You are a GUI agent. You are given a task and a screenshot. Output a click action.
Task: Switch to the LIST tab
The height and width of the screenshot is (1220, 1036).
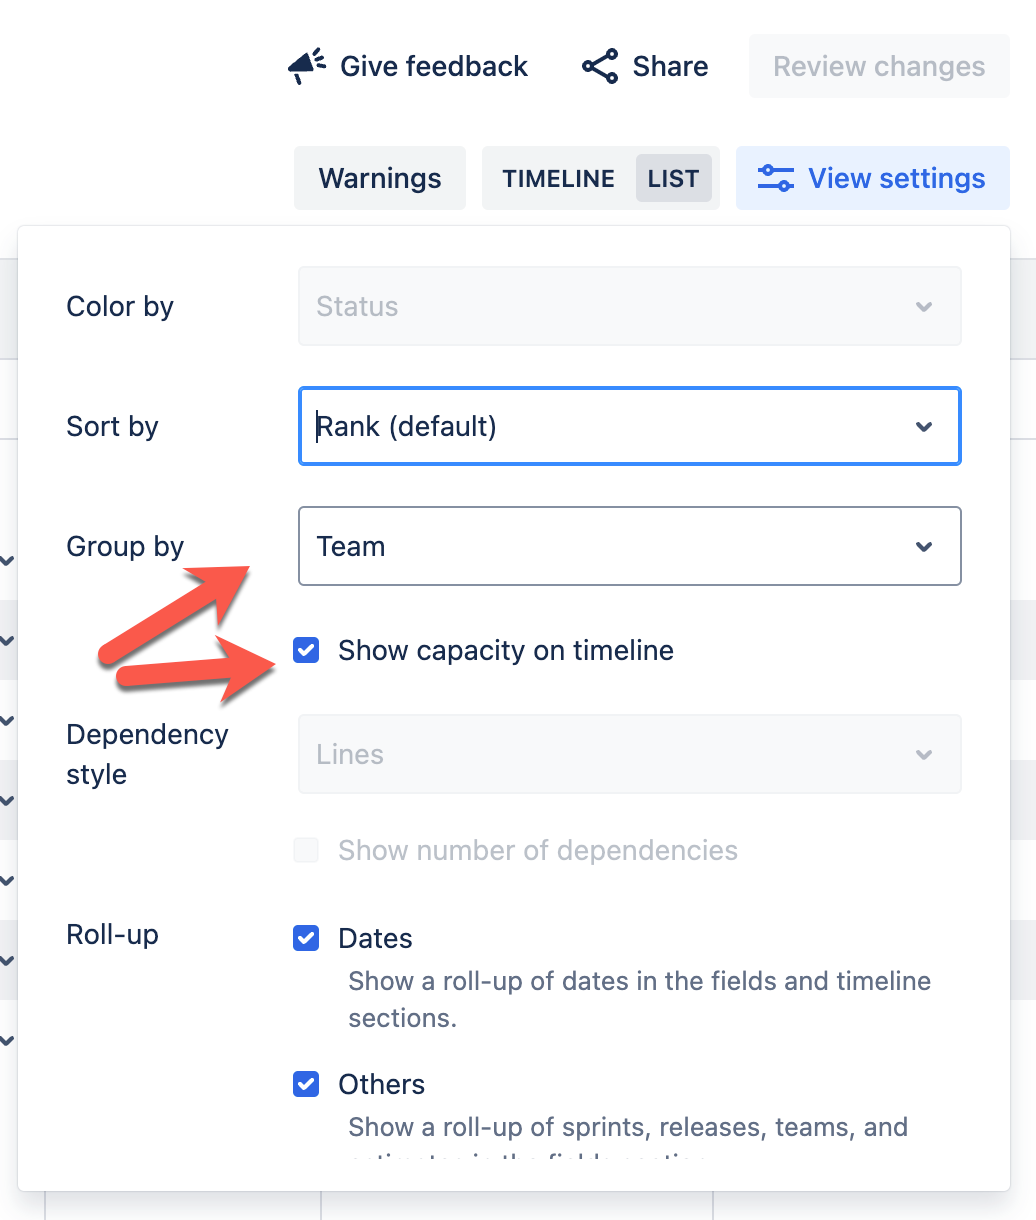click(673, 178)
